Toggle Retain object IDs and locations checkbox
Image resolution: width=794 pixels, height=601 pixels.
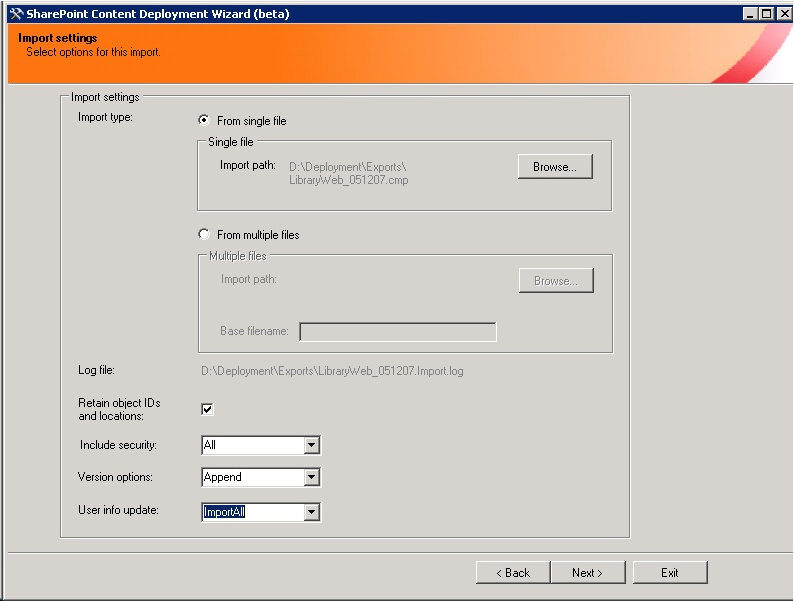tap(207, 409)
